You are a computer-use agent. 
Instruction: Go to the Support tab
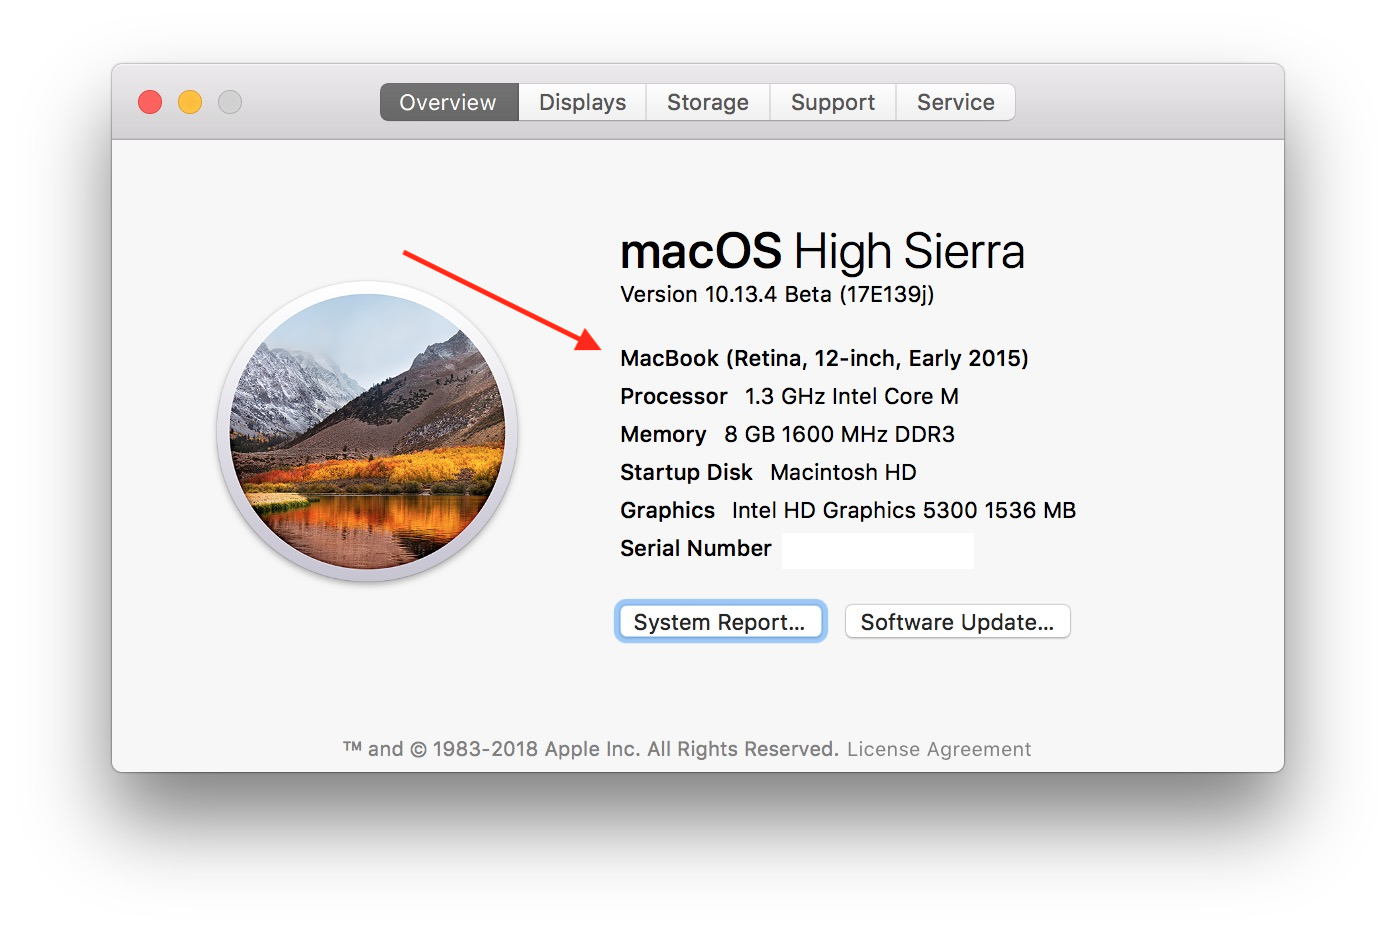click(833, 102)
